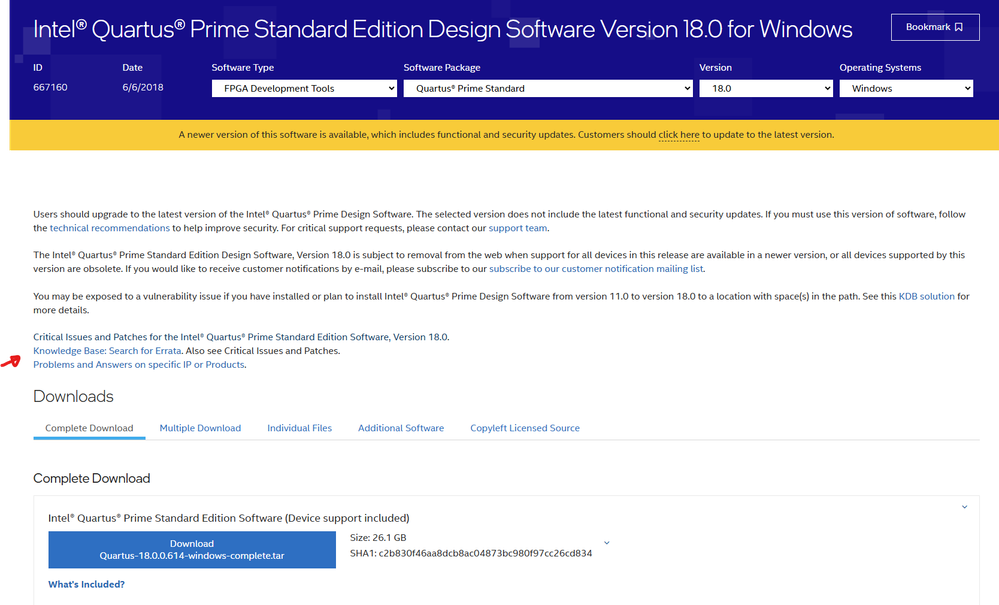The height and width of the screenshot is (605, 999).
Task: Open the KDB solution link
Action: click(926, 296)
